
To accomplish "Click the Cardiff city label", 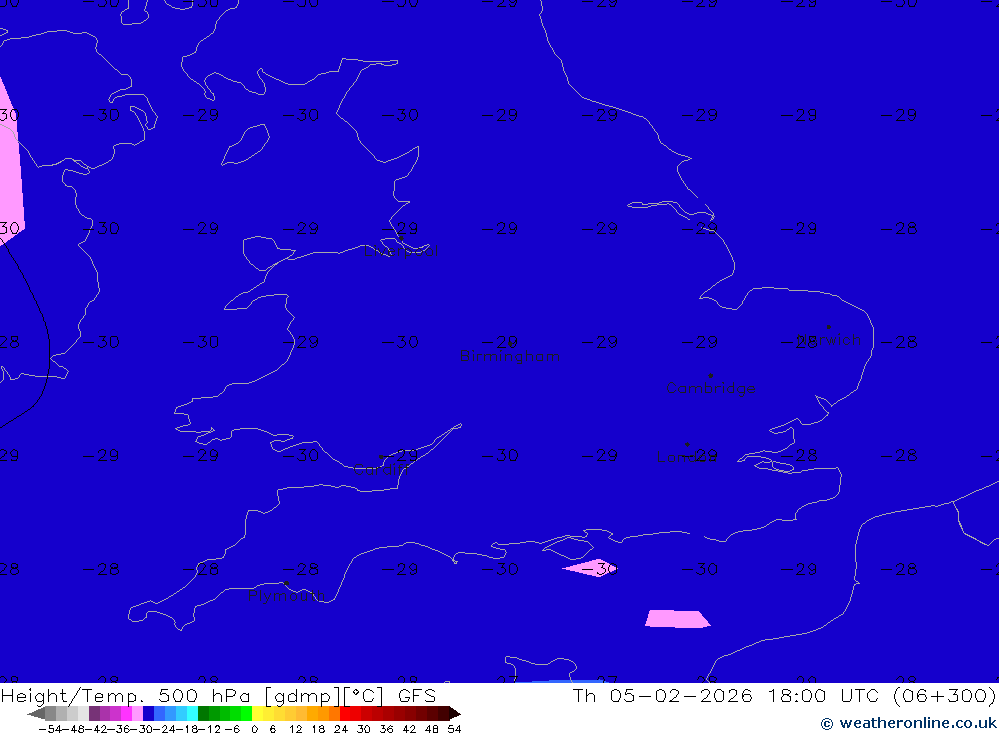I will 380,470.
